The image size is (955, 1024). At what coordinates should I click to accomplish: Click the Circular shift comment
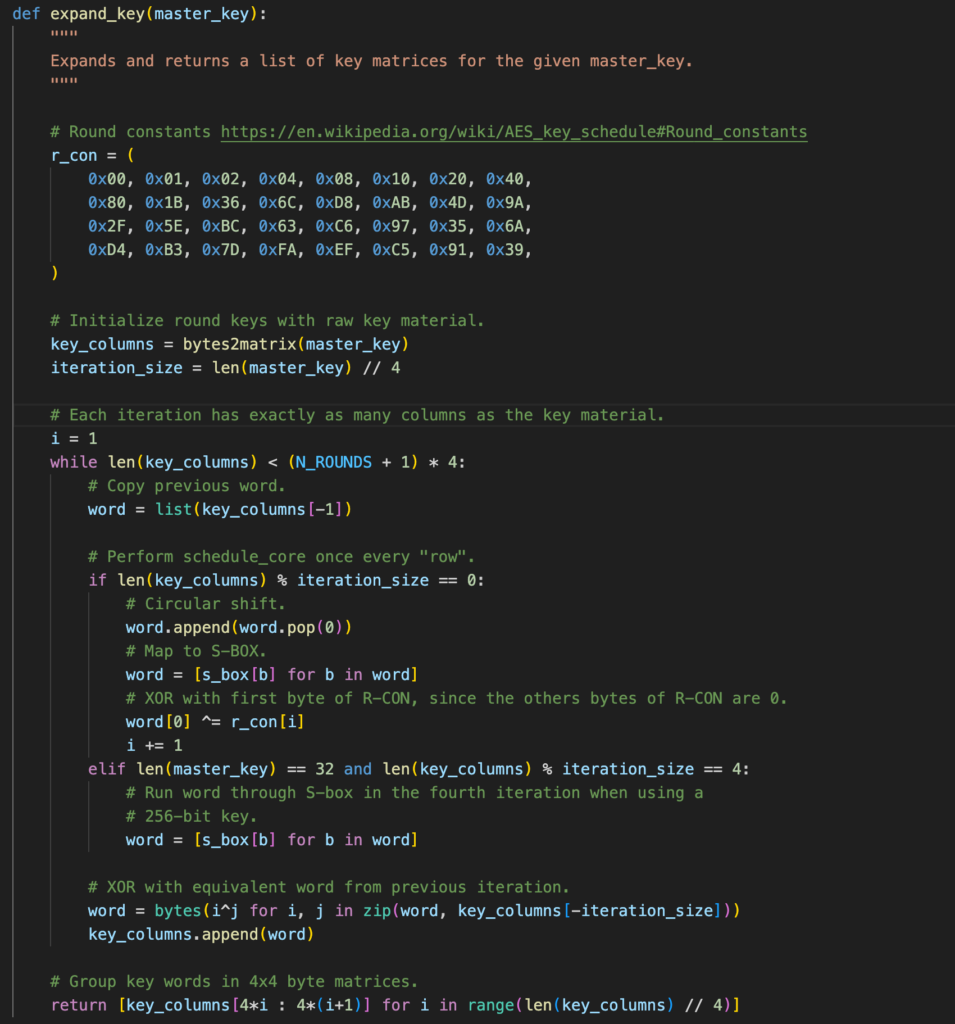point(205,604)
